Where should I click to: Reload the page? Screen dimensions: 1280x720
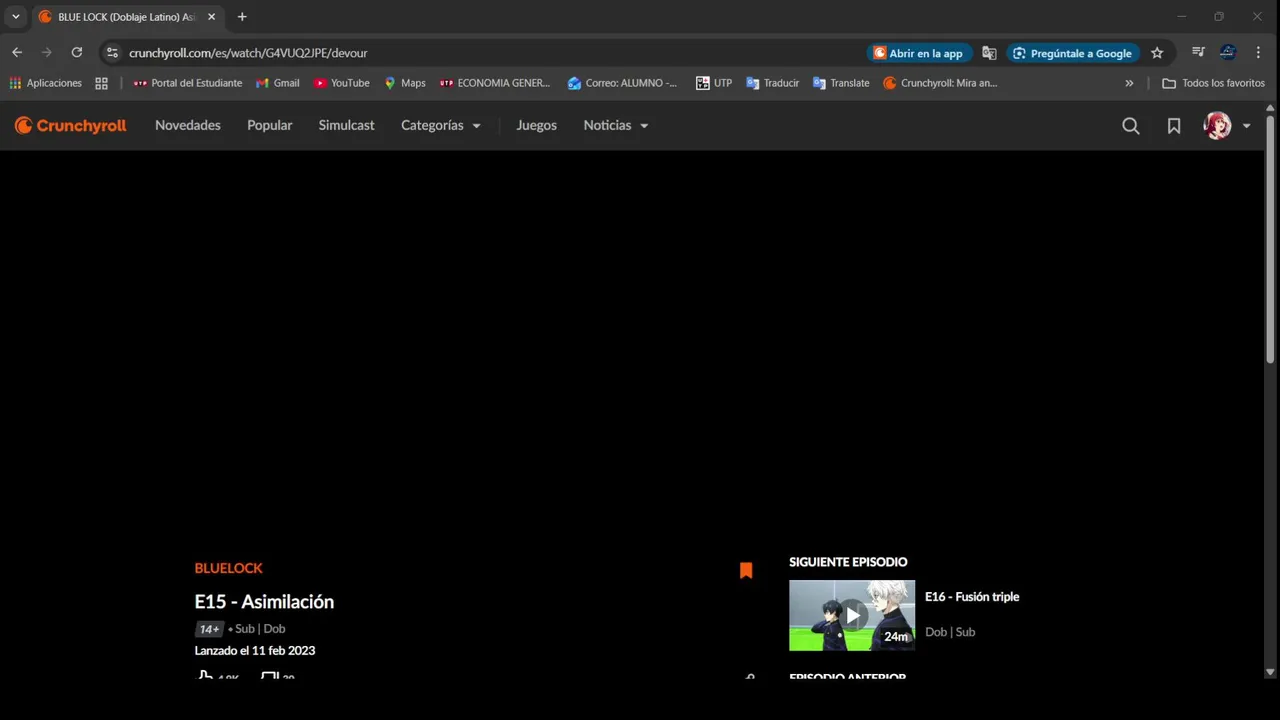pos(77,53)
